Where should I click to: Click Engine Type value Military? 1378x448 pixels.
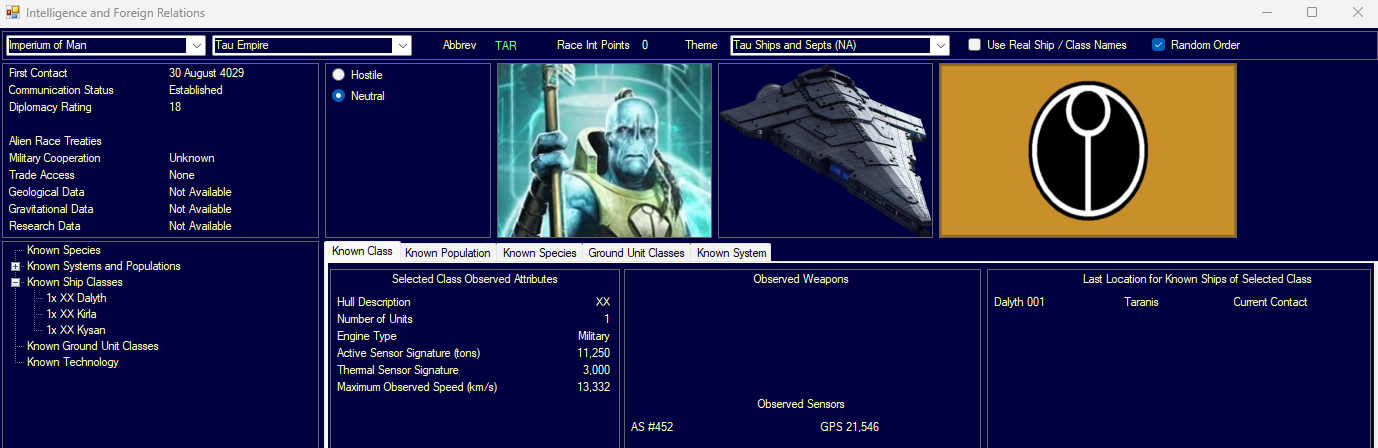[594, 336]
